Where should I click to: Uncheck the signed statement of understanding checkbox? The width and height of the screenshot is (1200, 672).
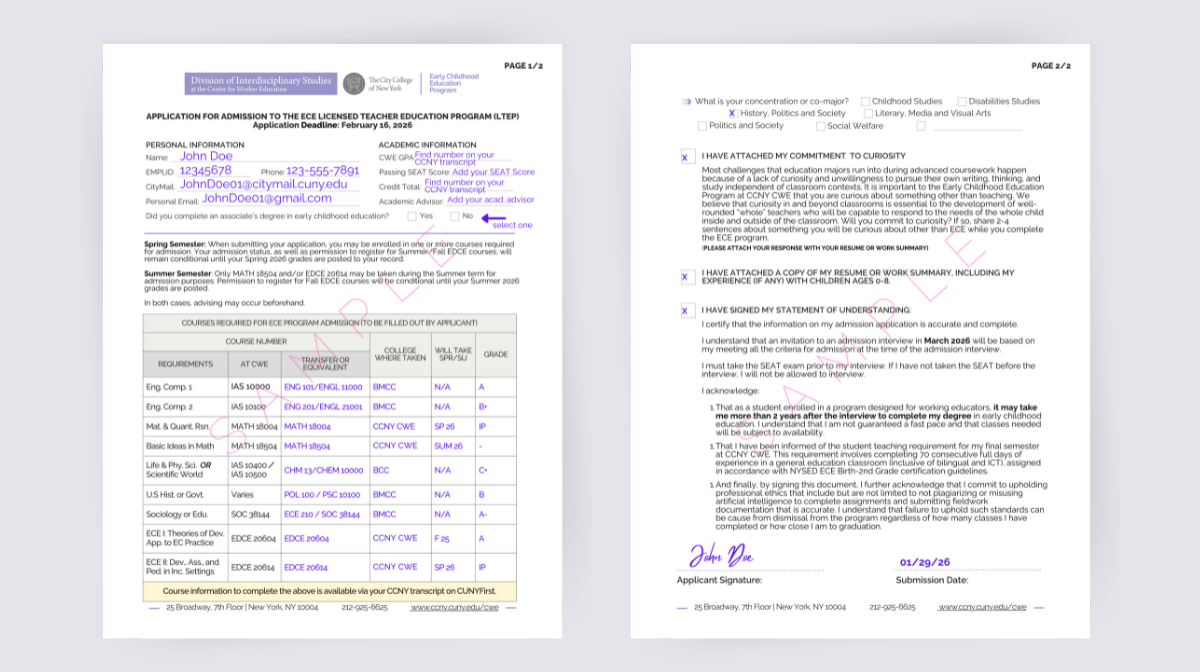[686, 310]
